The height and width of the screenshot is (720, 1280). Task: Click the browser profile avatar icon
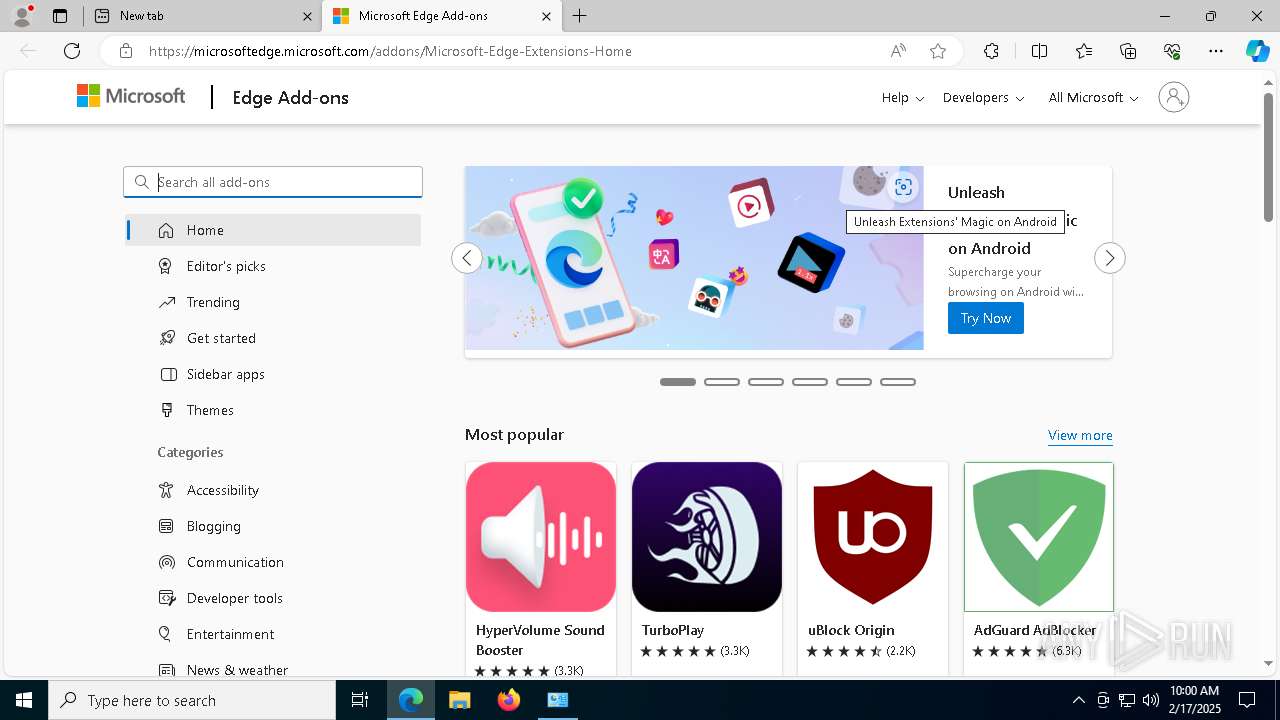(22, 16)
